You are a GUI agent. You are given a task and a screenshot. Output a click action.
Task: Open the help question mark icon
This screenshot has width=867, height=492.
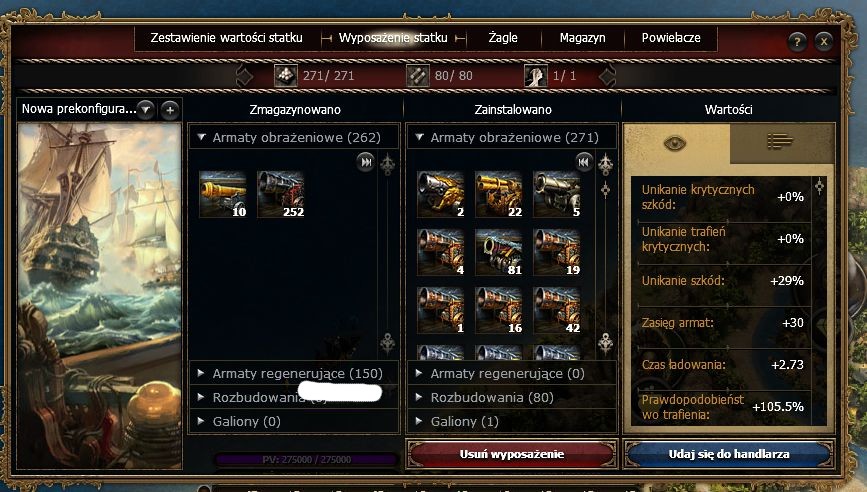click(797, 41)
